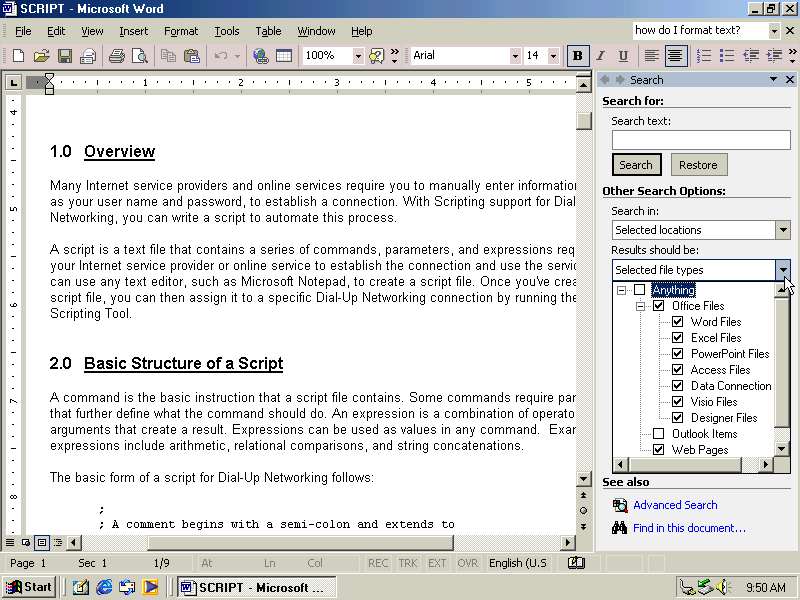
Task: Decrease the indent
Action: [751, 56]
